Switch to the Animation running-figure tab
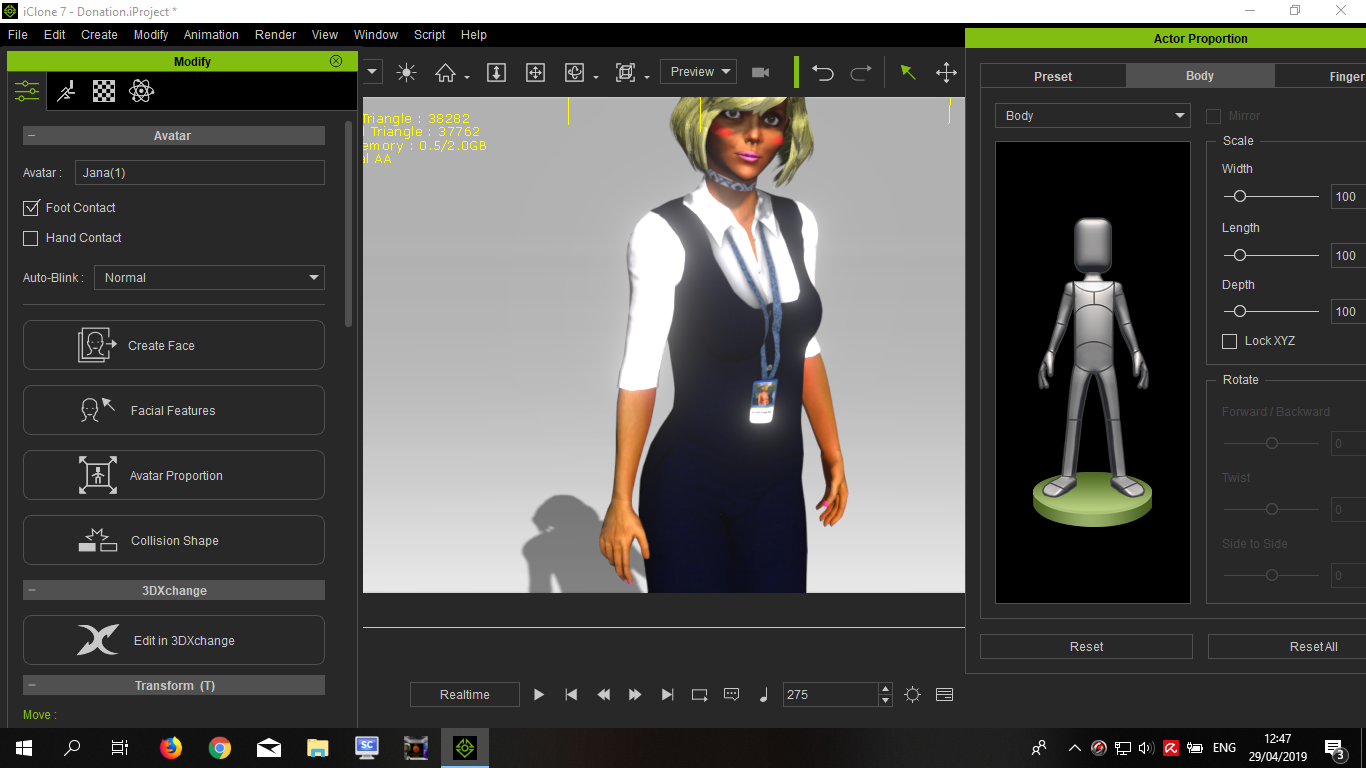 point(65,92)
